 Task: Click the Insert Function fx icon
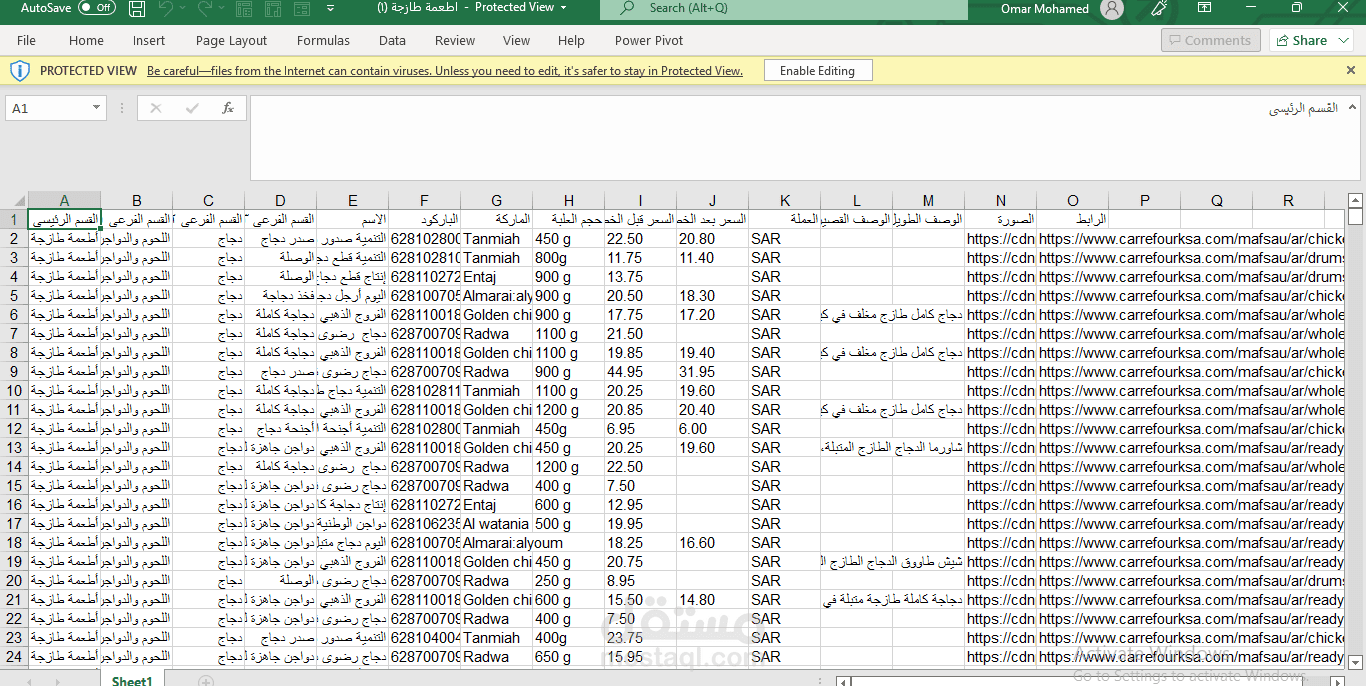[228, 108]
